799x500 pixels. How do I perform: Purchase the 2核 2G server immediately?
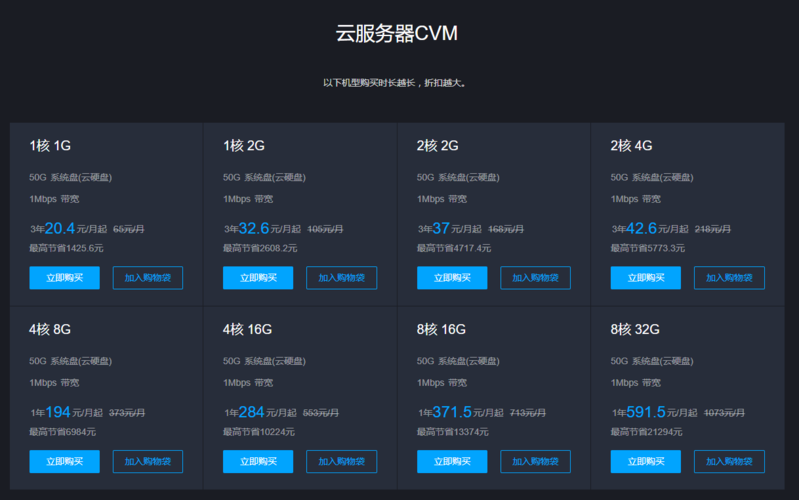(452, 278)
